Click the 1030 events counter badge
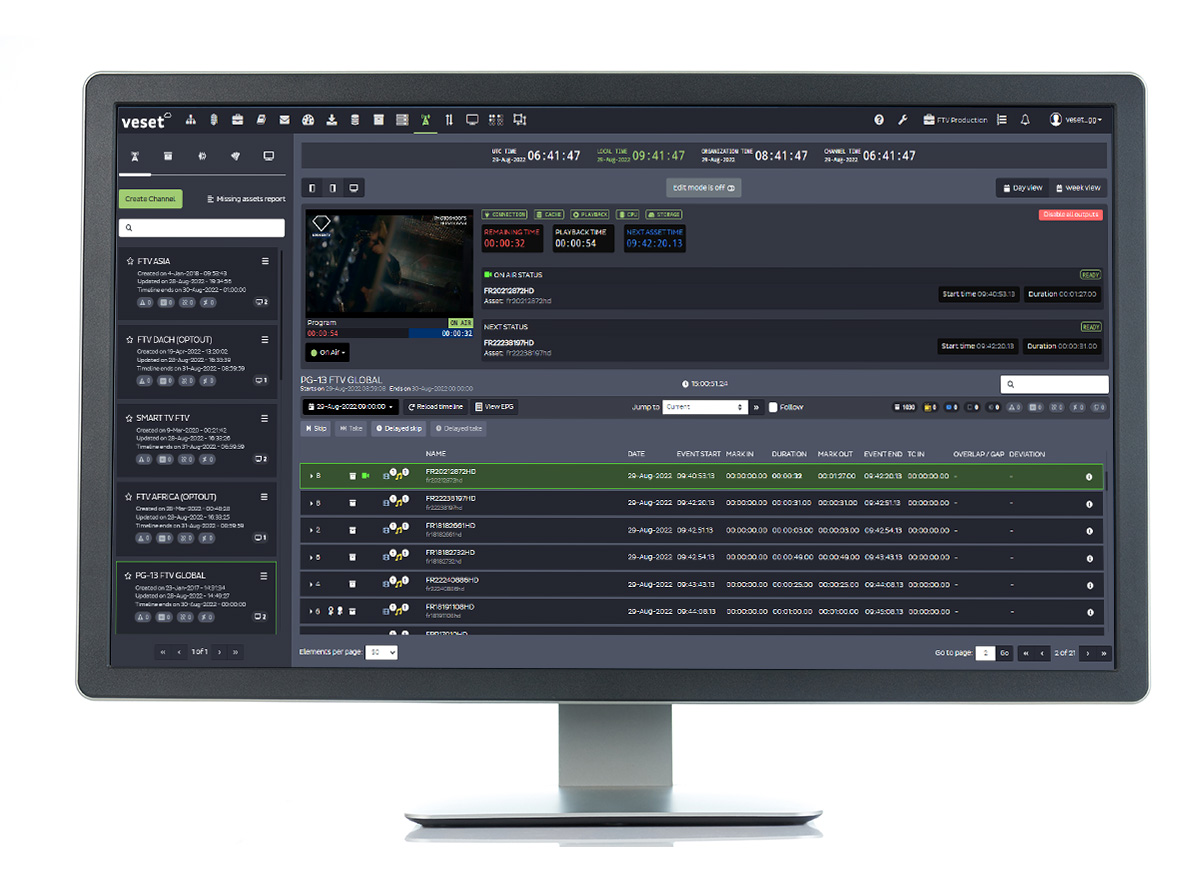1200x883 pixels. point(904,408)
